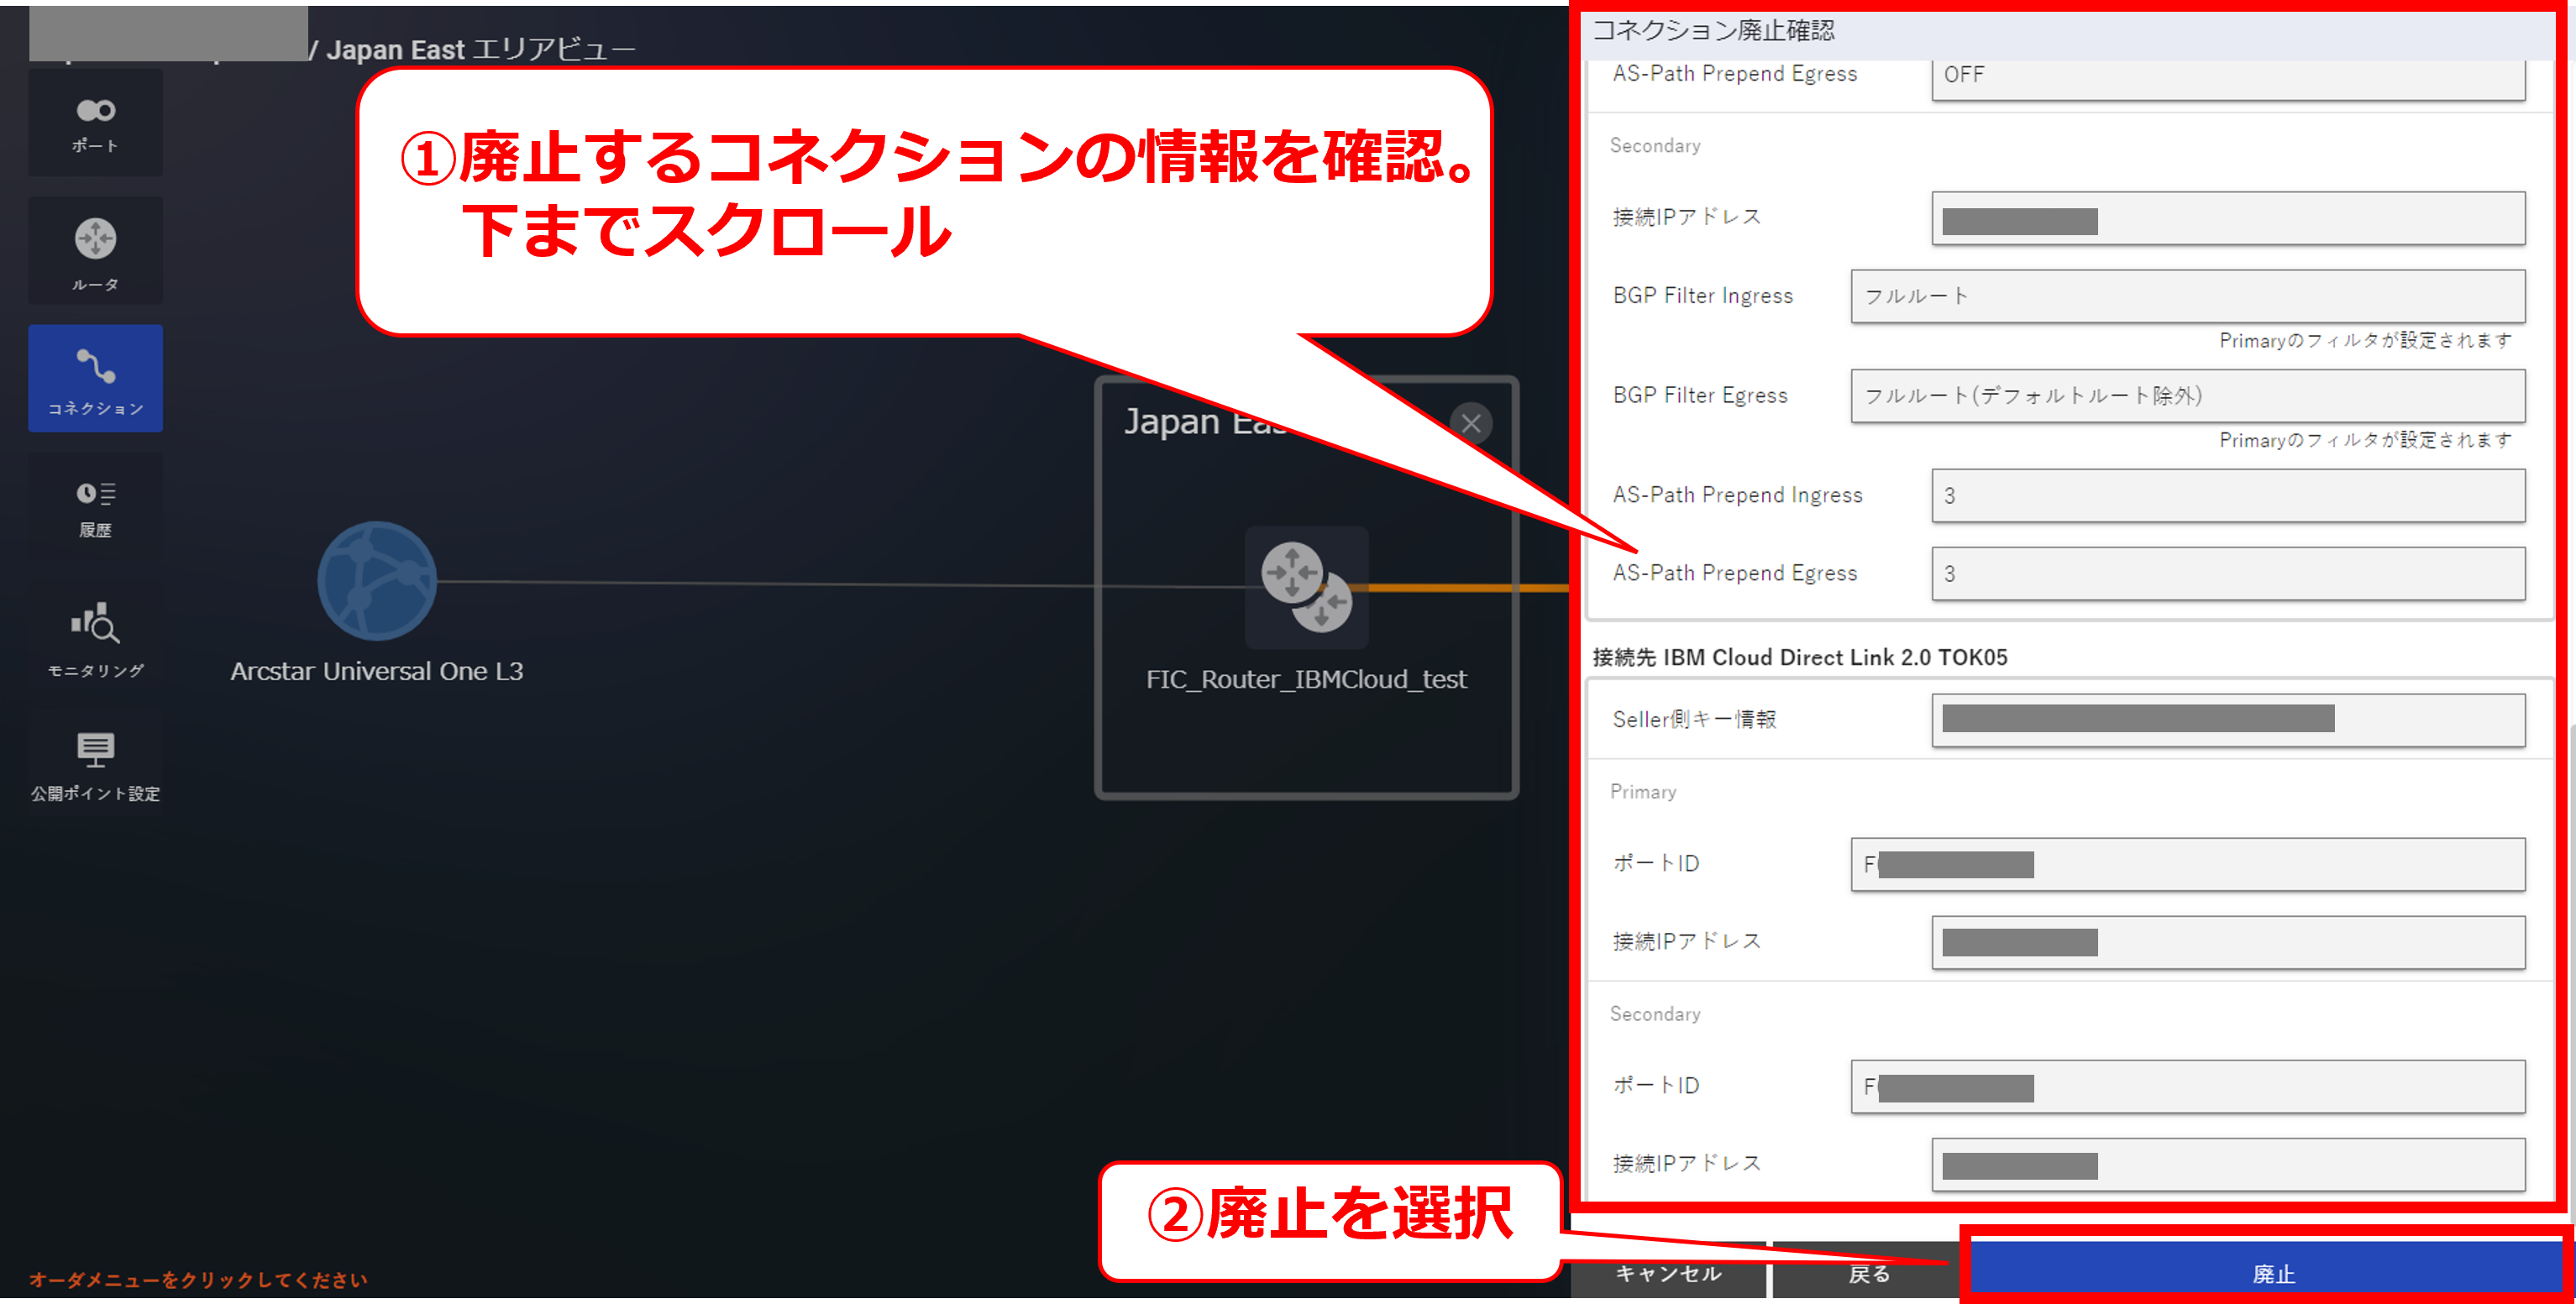2576x1304 pixels.
Task: Open the モニタリング (Monitoring) sidebar icon
Action: point(95,638)
